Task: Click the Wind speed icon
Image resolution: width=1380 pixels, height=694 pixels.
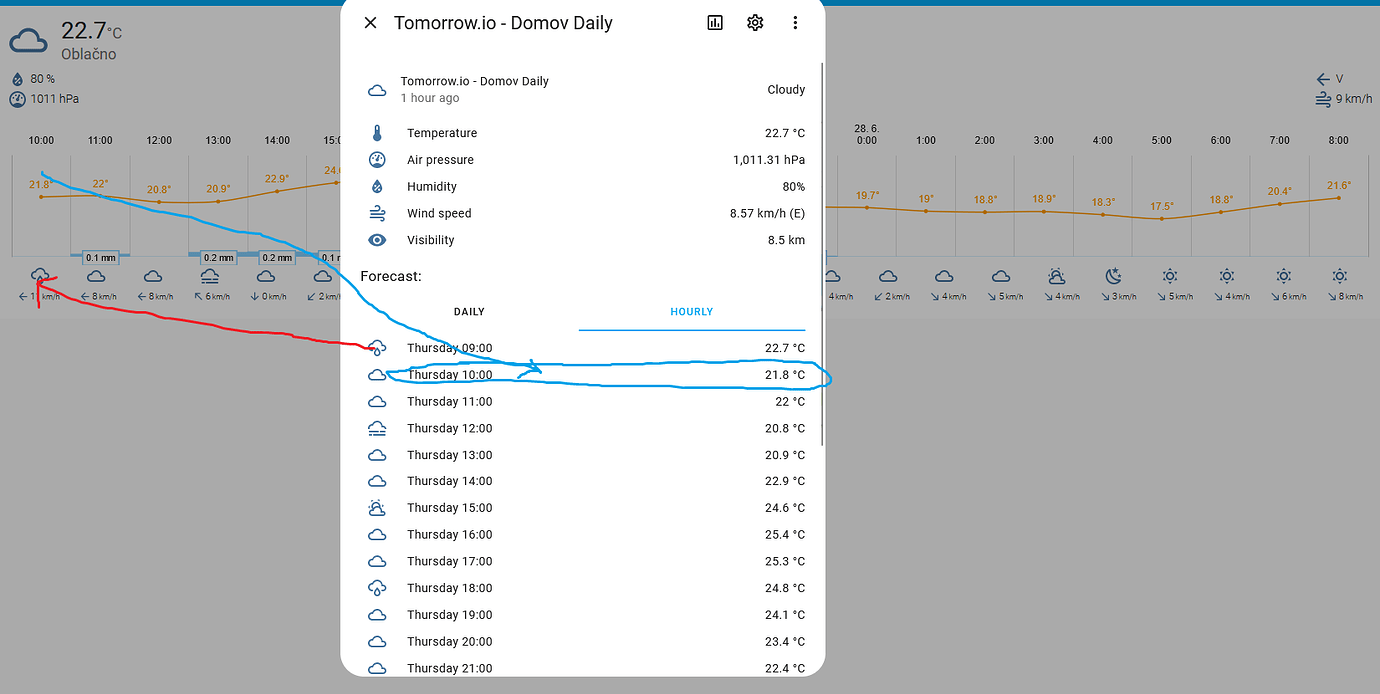Action: click(x=377, y=213)
